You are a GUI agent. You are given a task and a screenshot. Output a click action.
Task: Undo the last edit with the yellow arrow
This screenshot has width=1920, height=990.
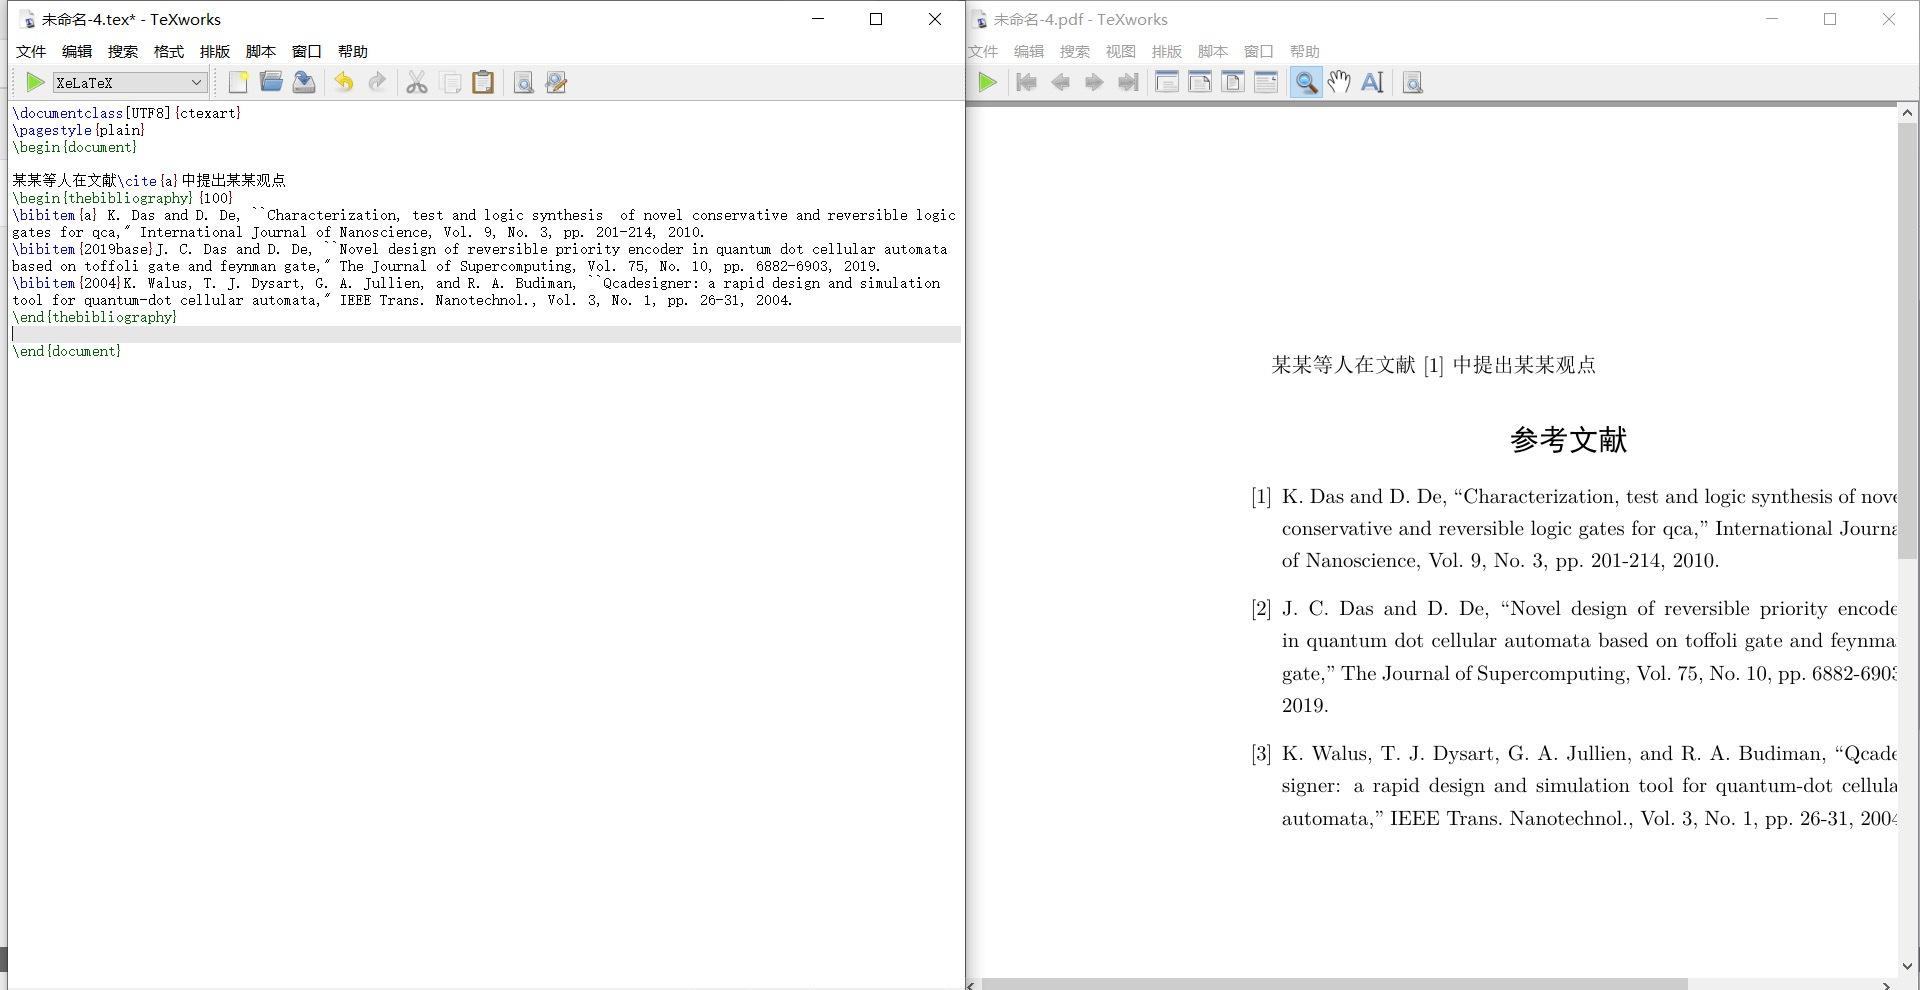(344, 83)
